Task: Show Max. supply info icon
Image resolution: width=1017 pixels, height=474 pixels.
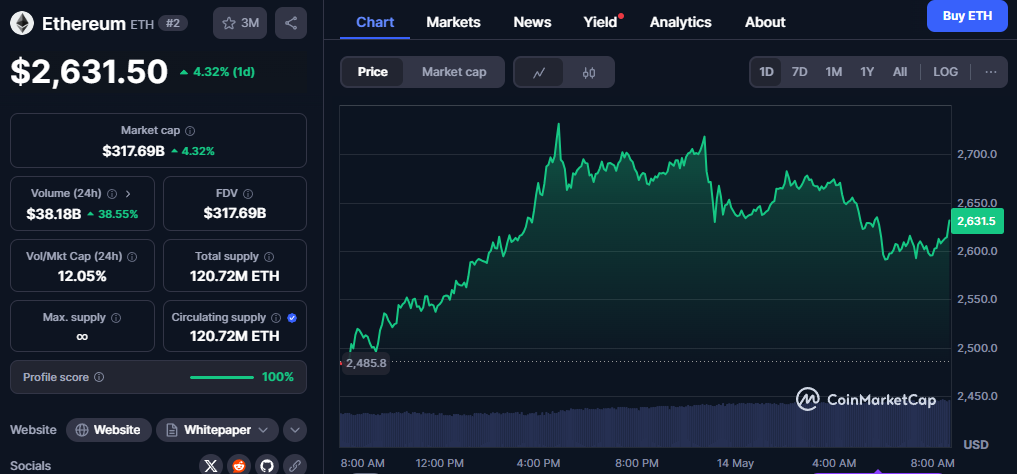Action: (x=116, y=318)
